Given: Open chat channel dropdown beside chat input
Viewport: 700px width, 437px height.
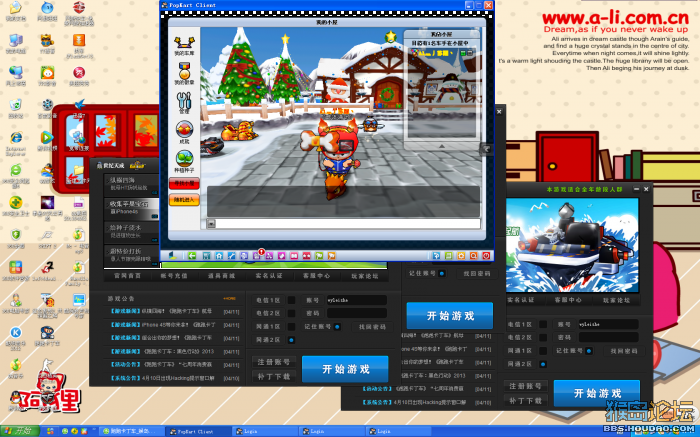Looking at the screenshot, I should coord(212,224).
